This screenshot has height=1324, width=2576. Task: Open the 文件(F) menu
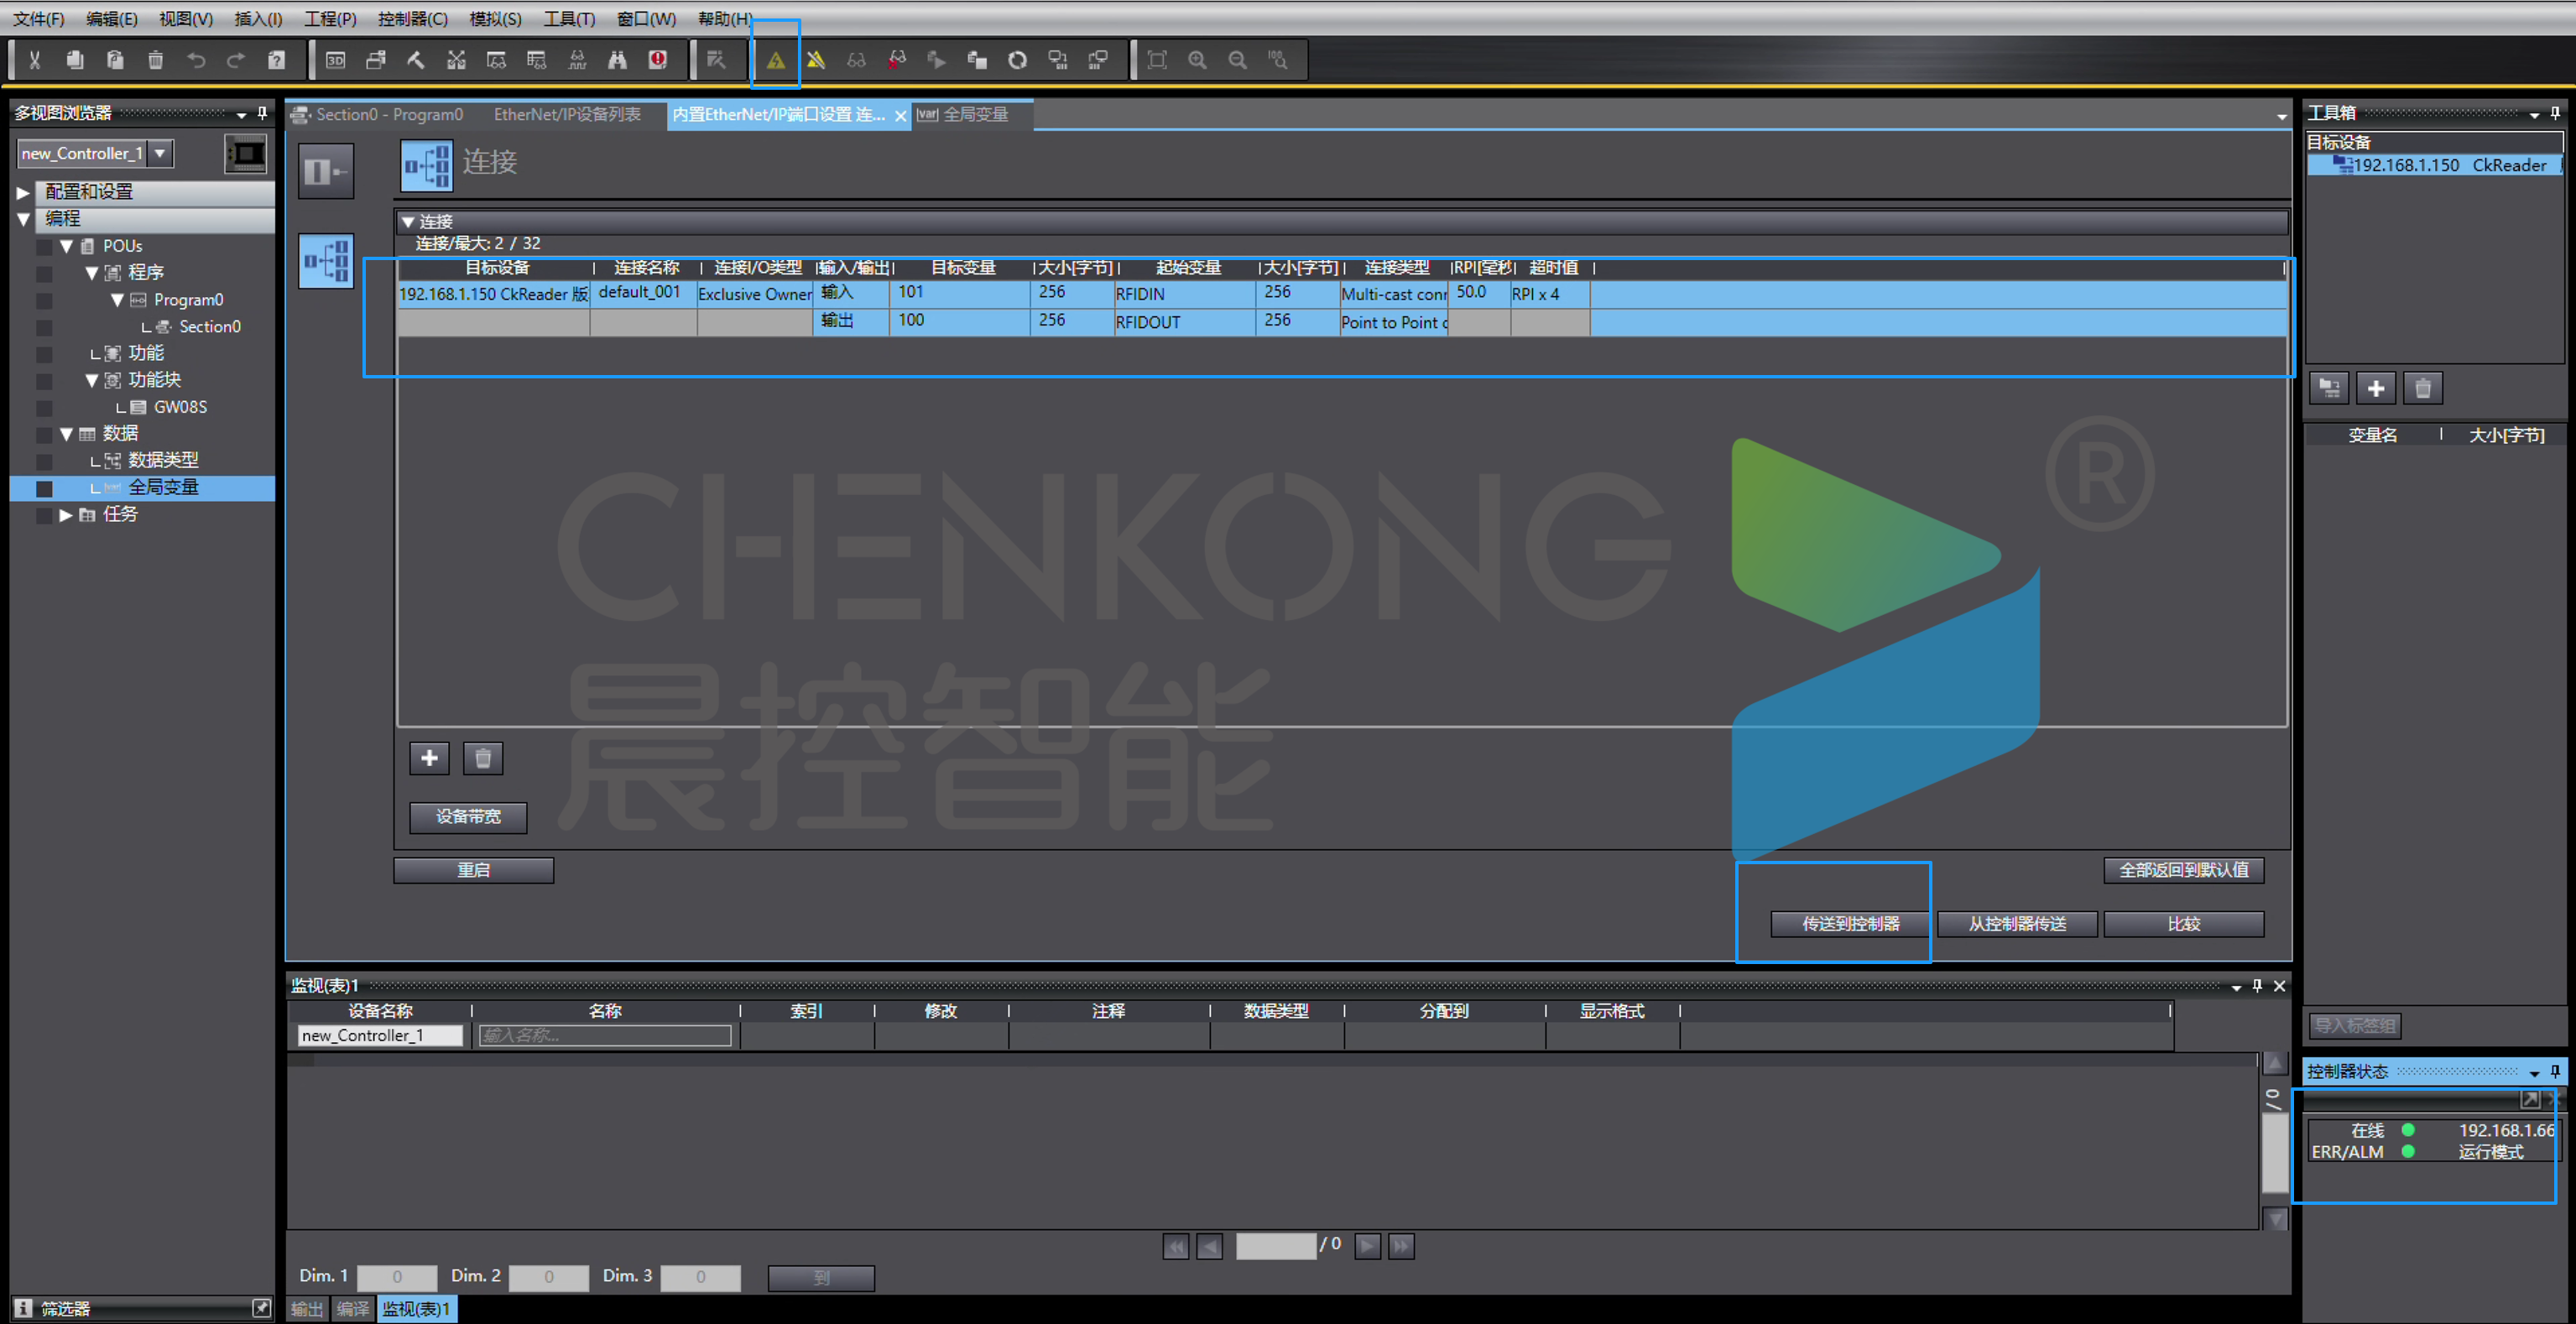click(x=39, y=19)
